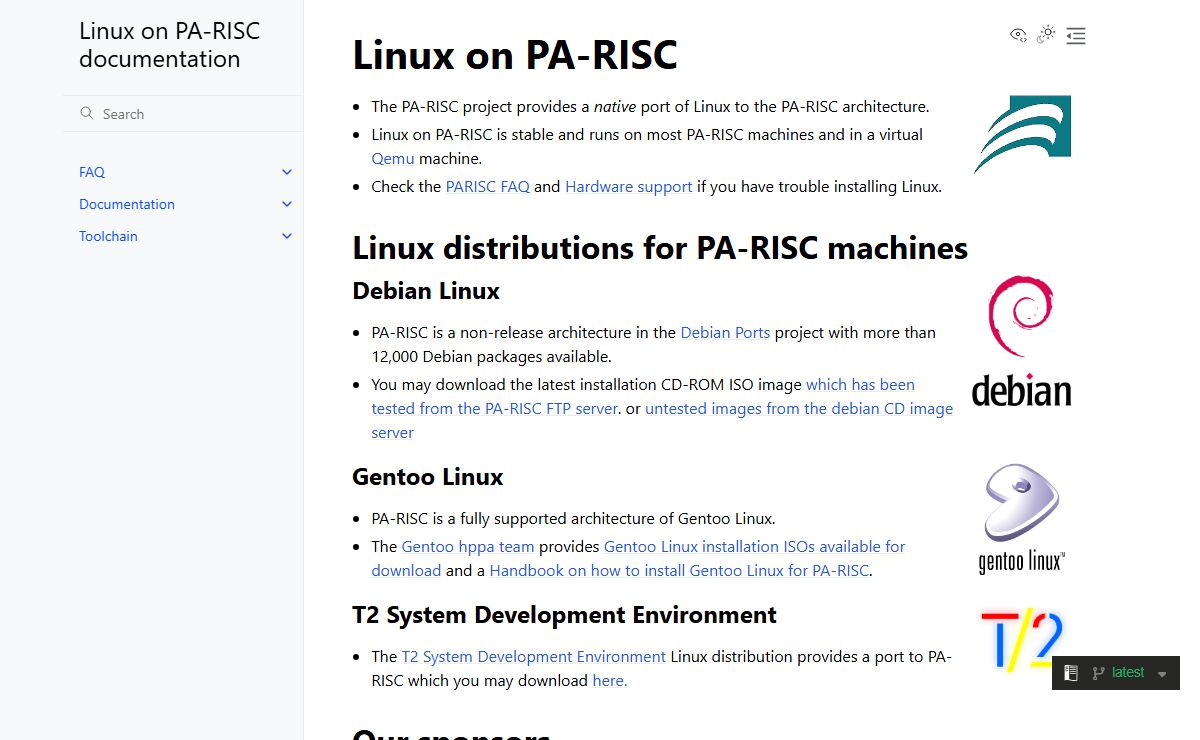Image resolution: width=1200 pixels, height=740 pixels.
Task: Follow the Gentoo hppa team link
Action: (468, 546)
